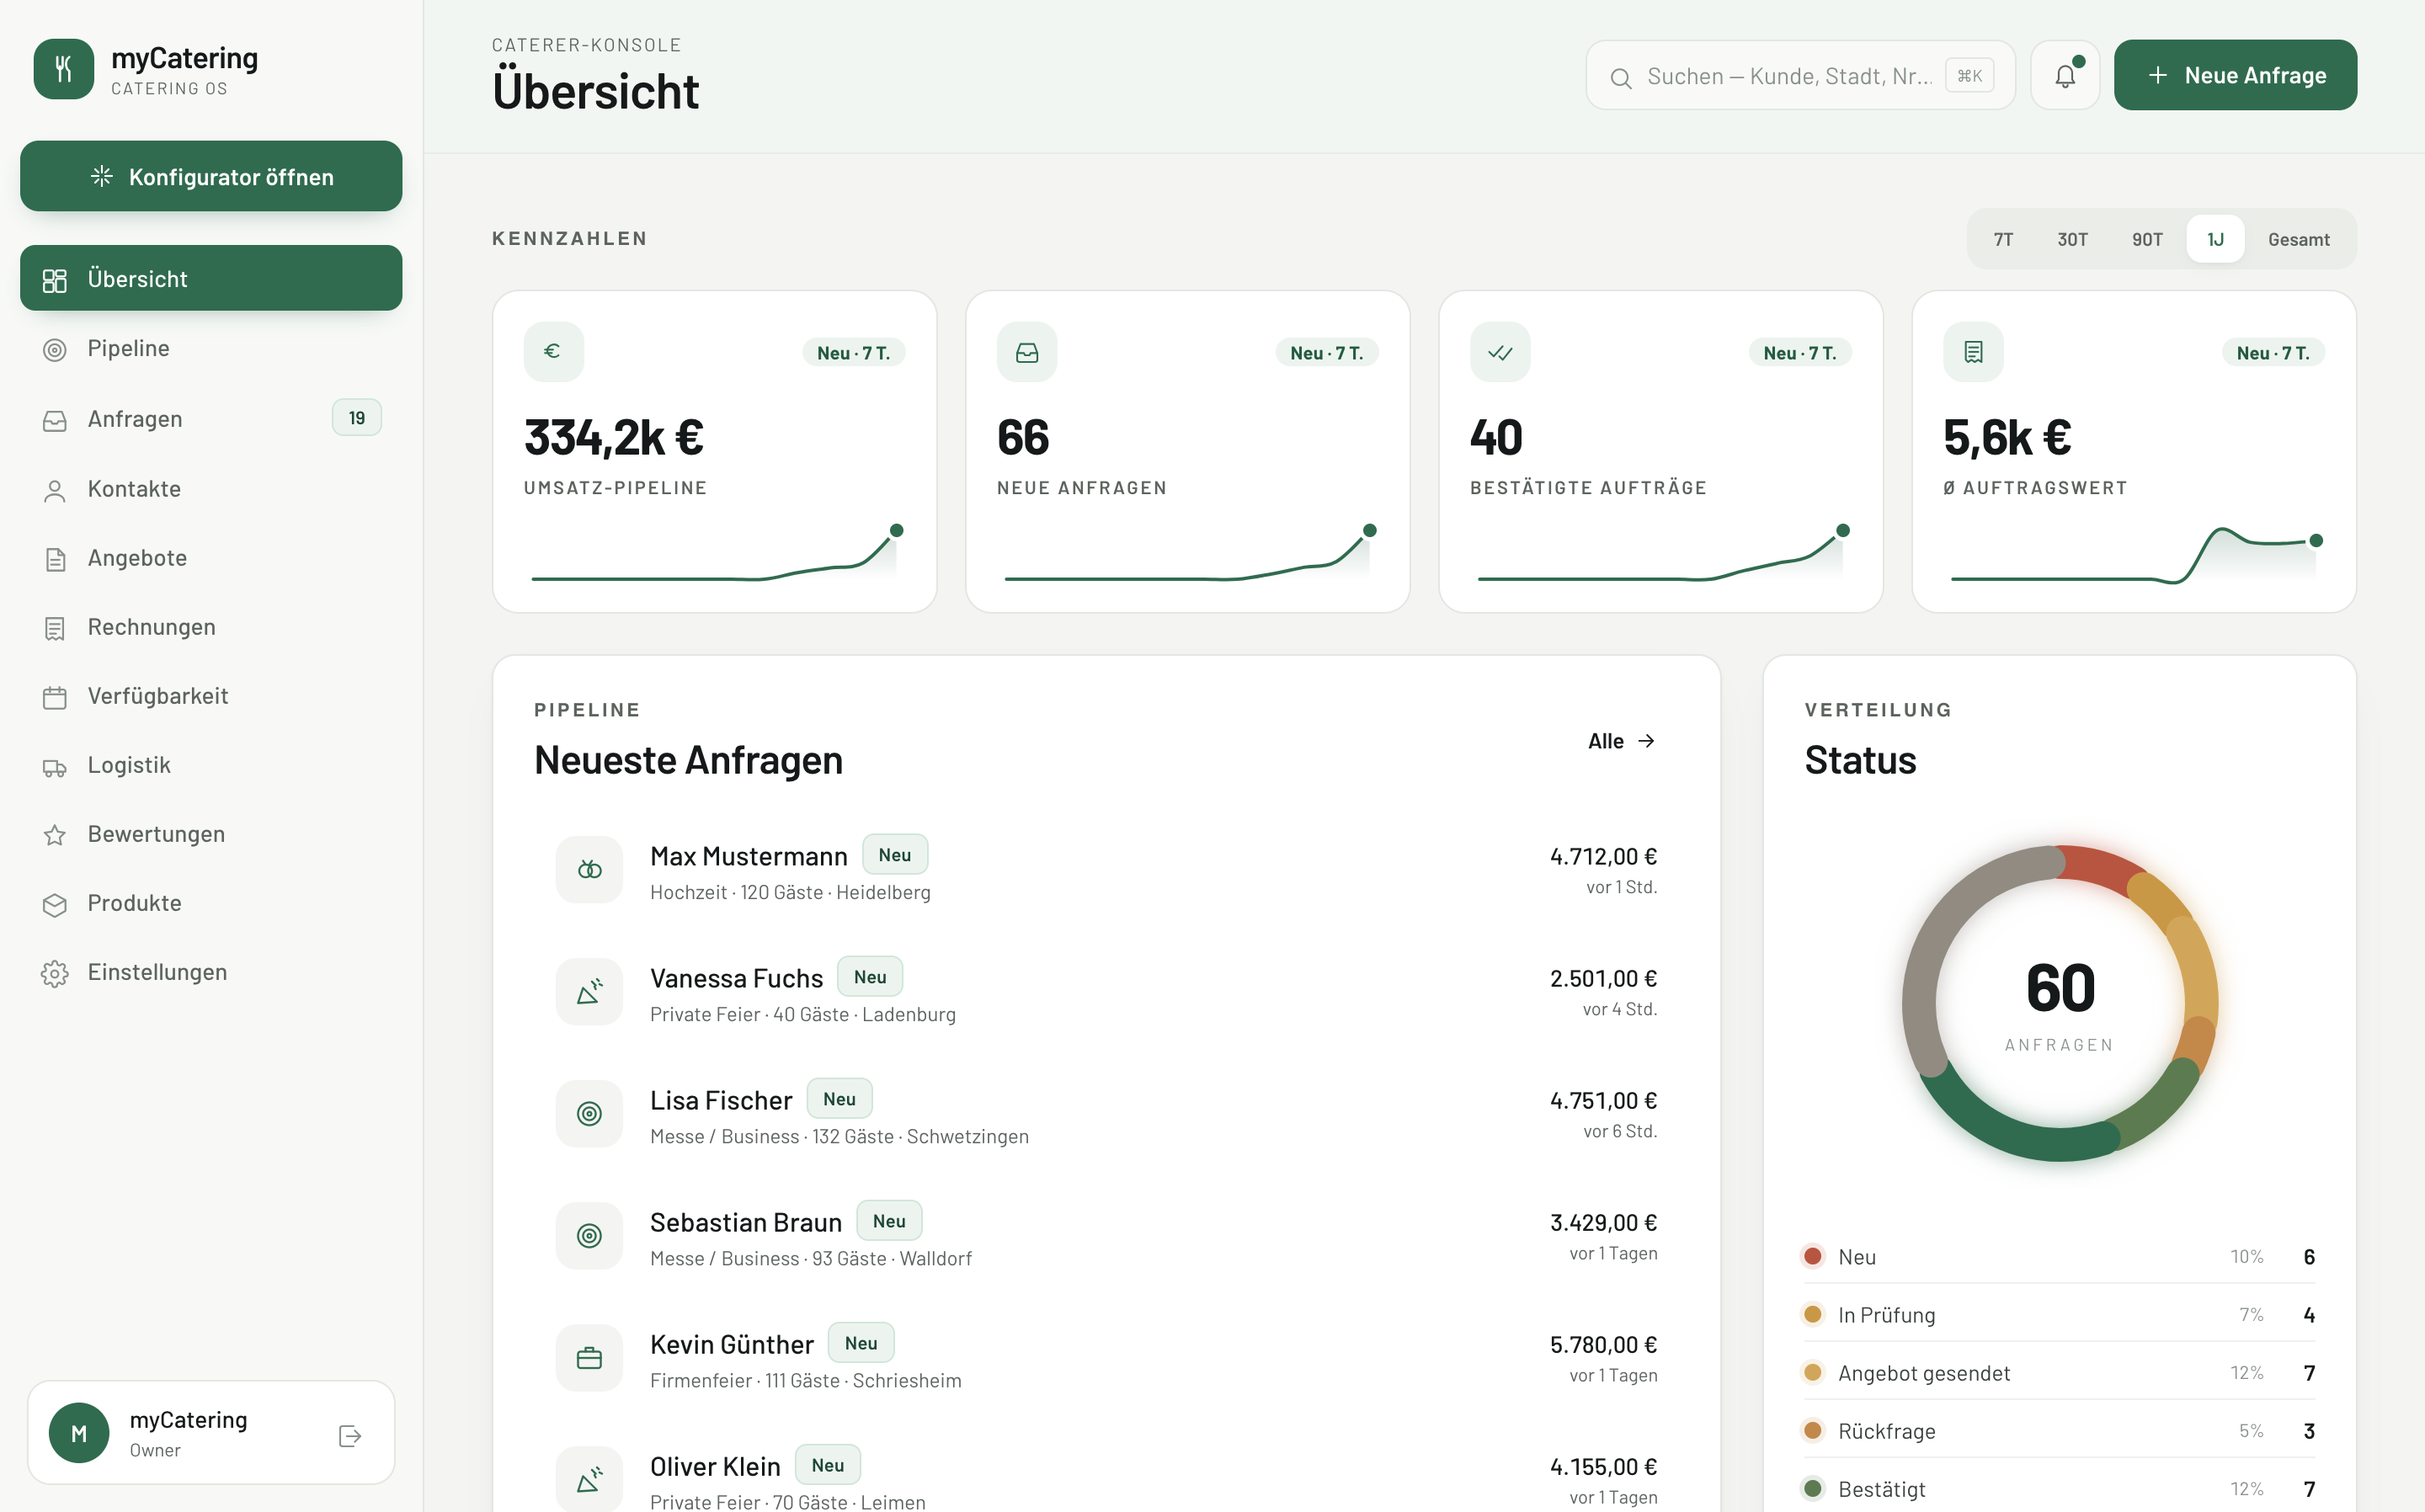
Task: Open the Alle link in Neueste Anfragen
Action: click(x=1622, y=741)
